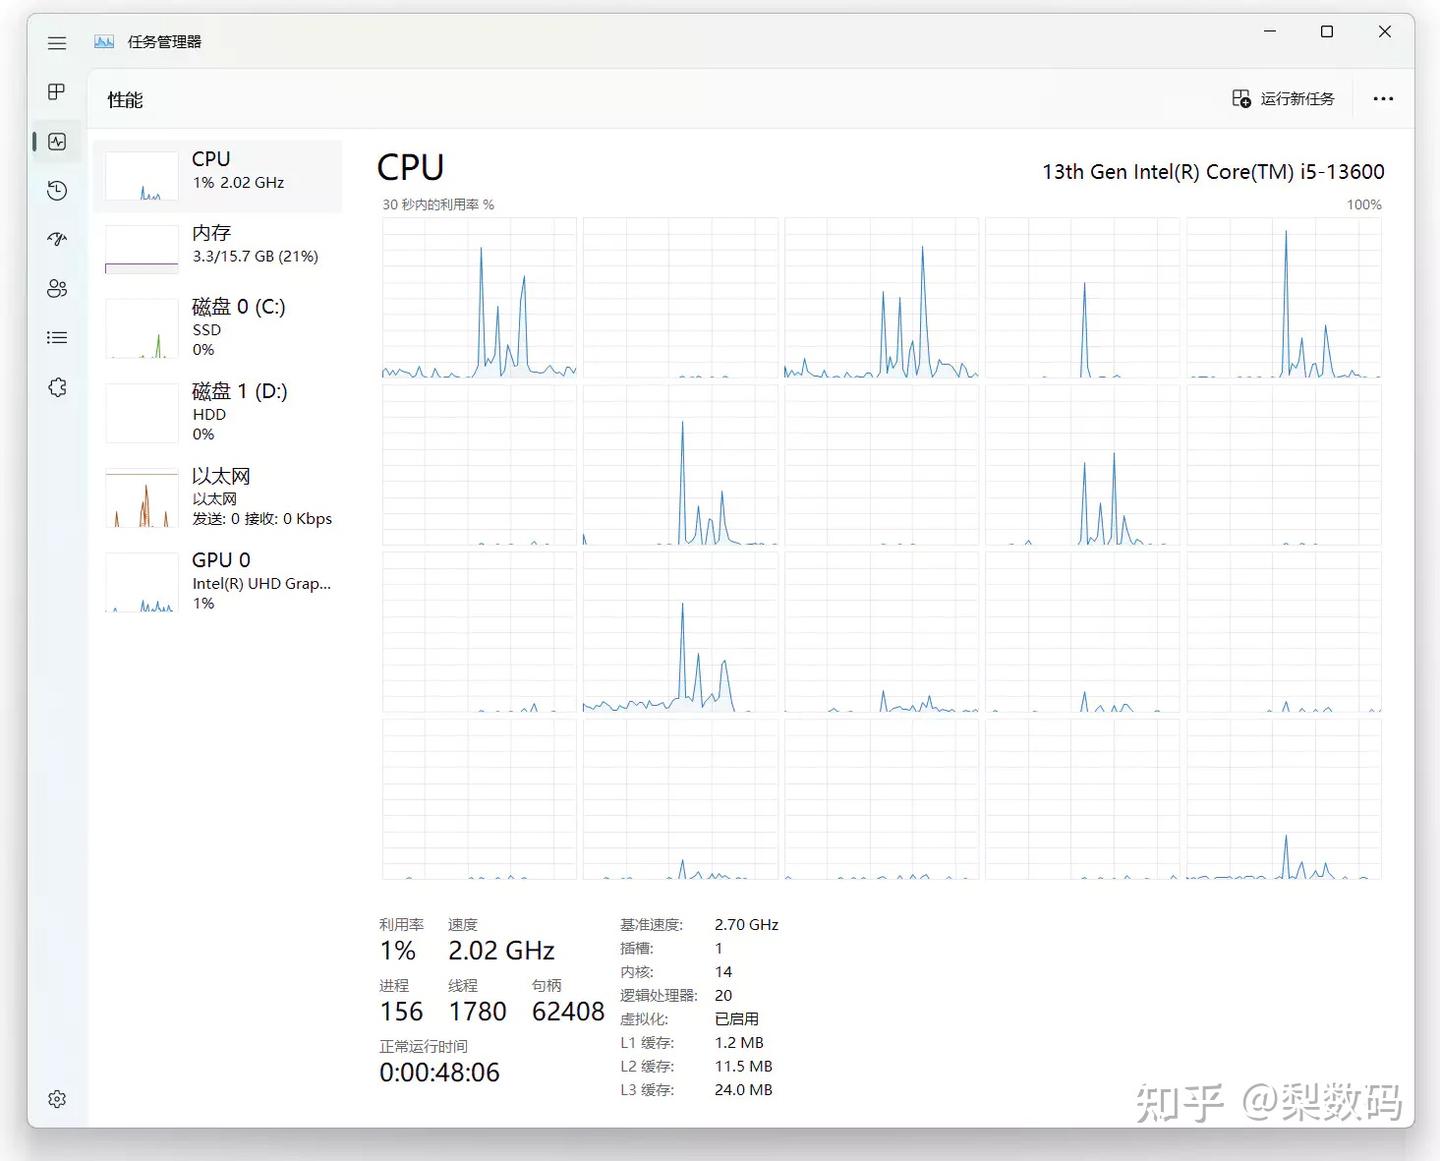Open the Users page

(x=56, y=288)
